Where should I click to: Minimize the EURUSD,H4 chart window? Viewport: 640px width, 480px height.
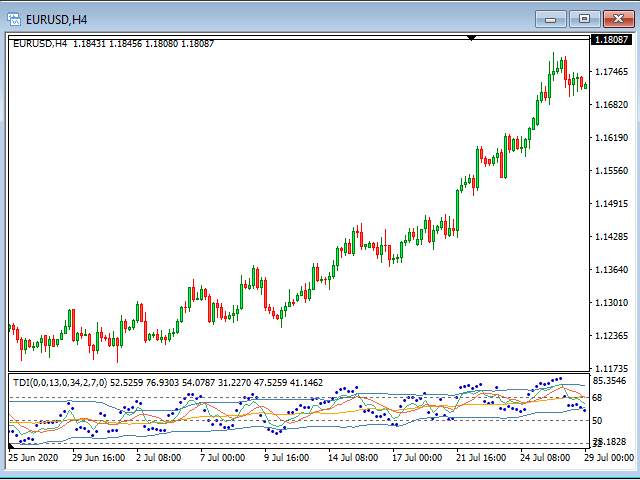[550, 18]
